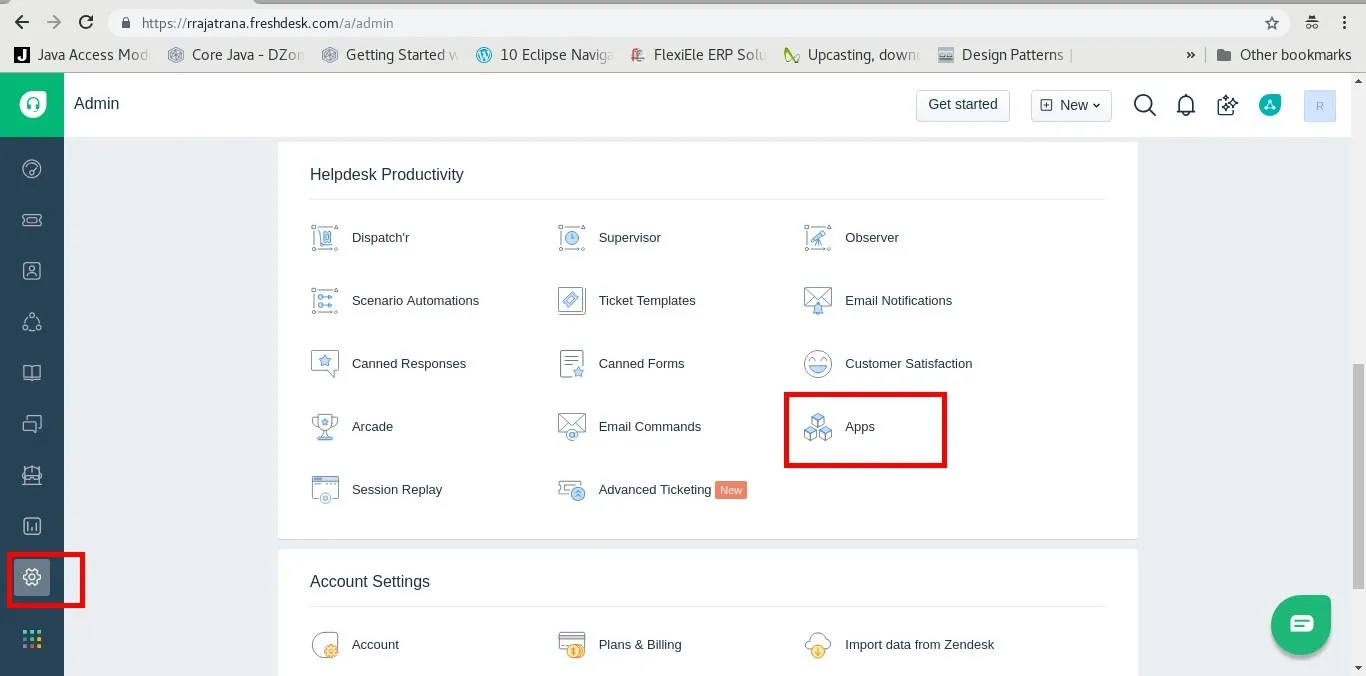Screen dimensions: 1366x676
Task: Click the Observer telescope icon
Action: point(818,238)
